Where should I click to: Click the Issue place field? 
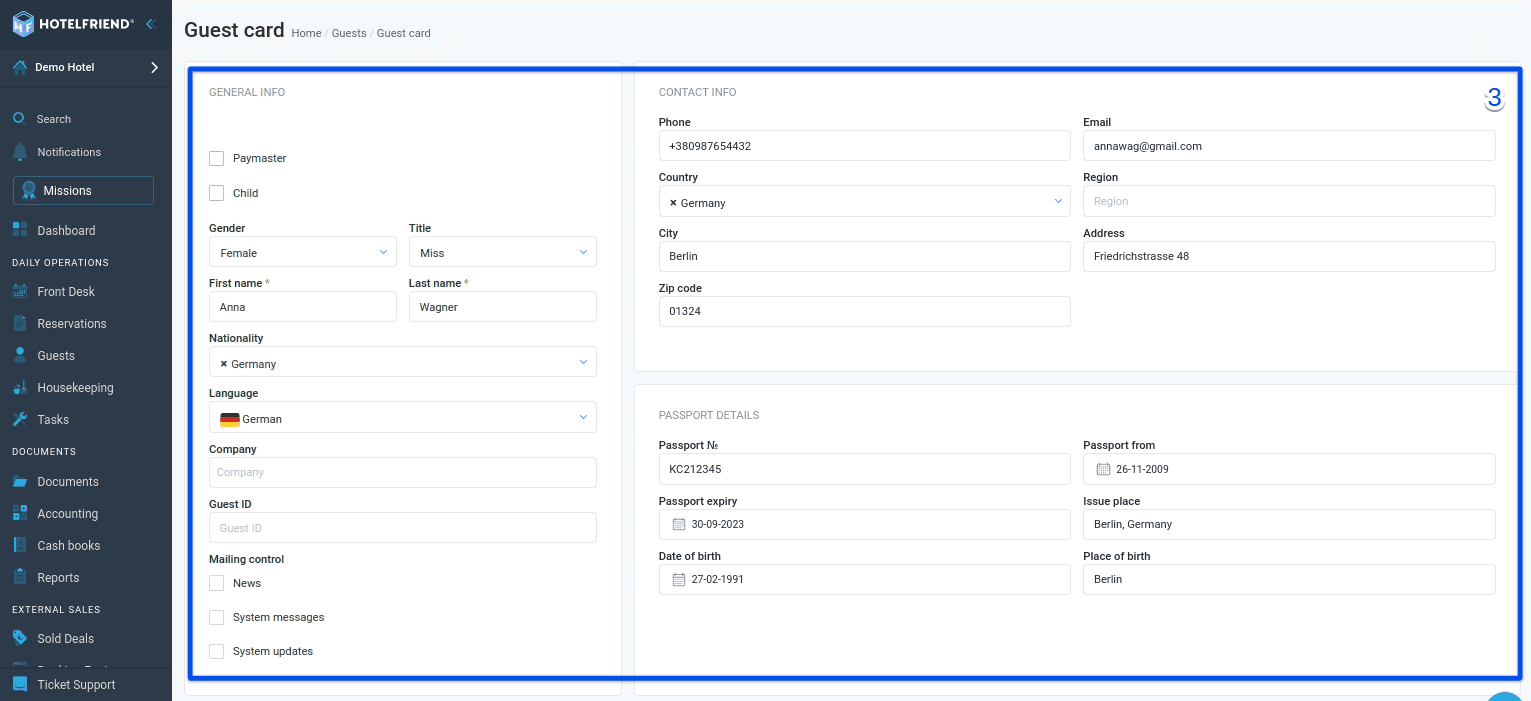tap(1289, 524)
